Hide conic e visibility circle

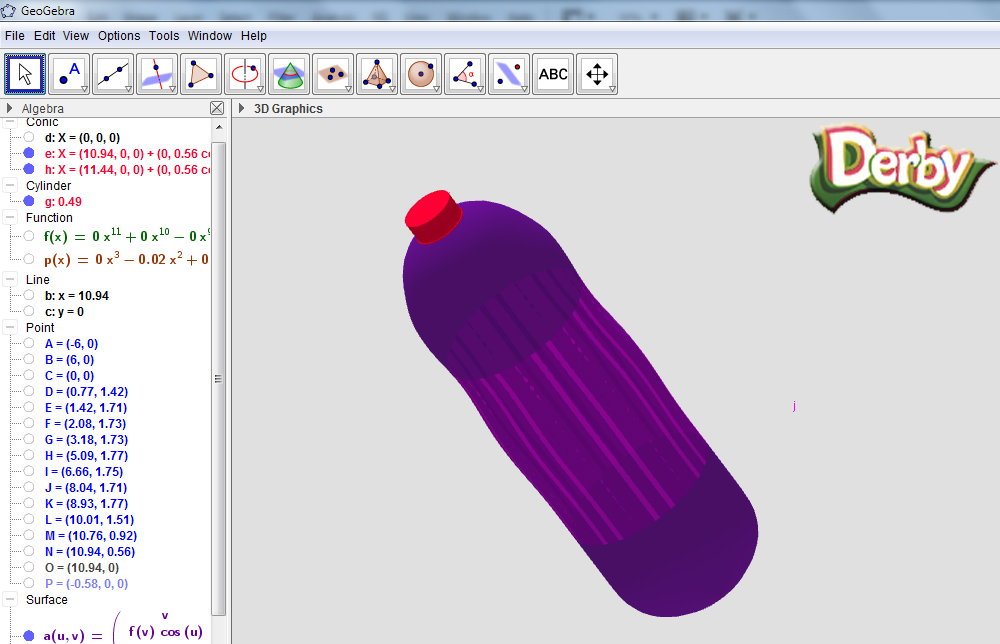(x=29, y=153)
